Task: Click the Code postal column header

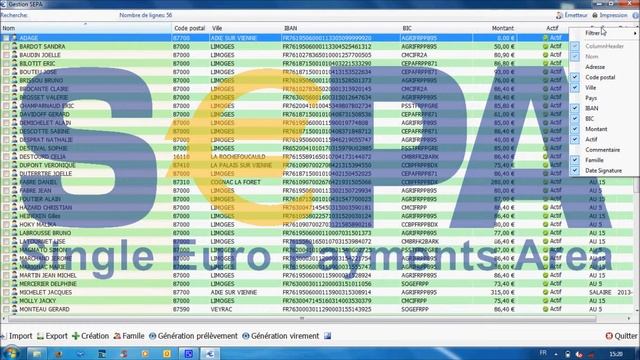Action: (190, 28)
